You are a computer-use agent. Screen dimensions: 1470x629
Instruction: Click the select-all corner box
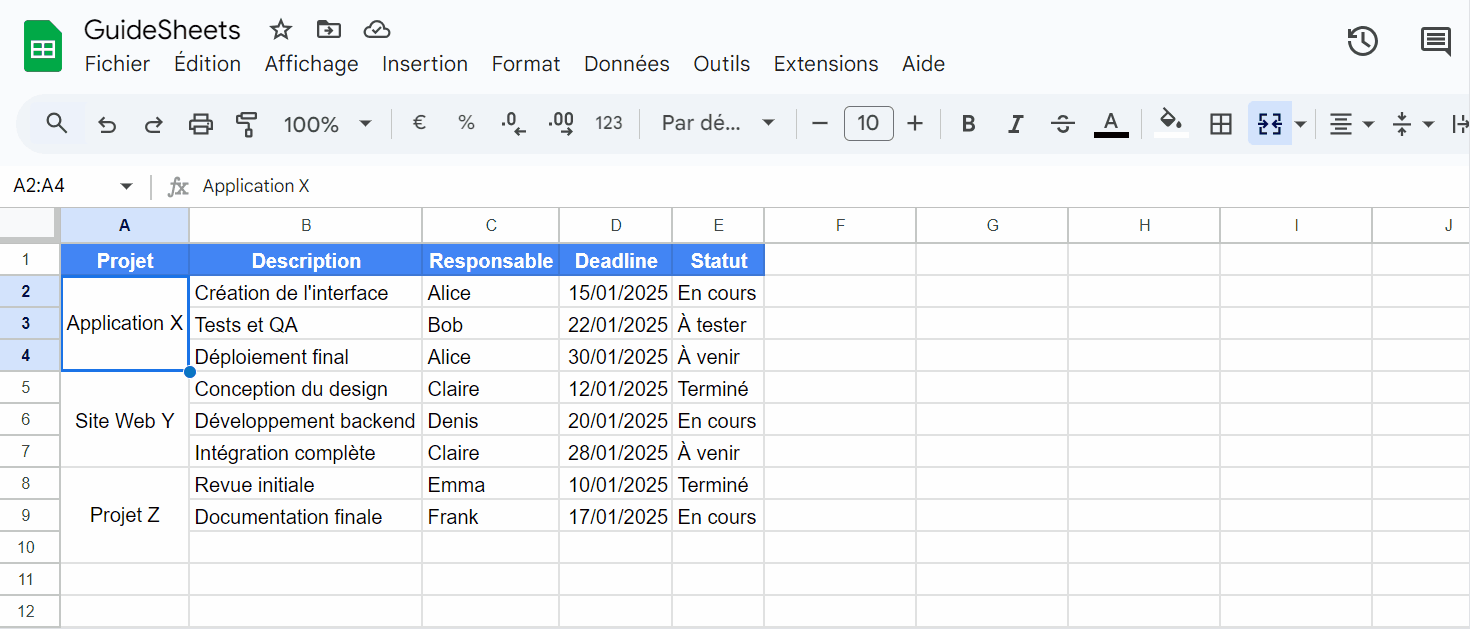coord(30,225)
